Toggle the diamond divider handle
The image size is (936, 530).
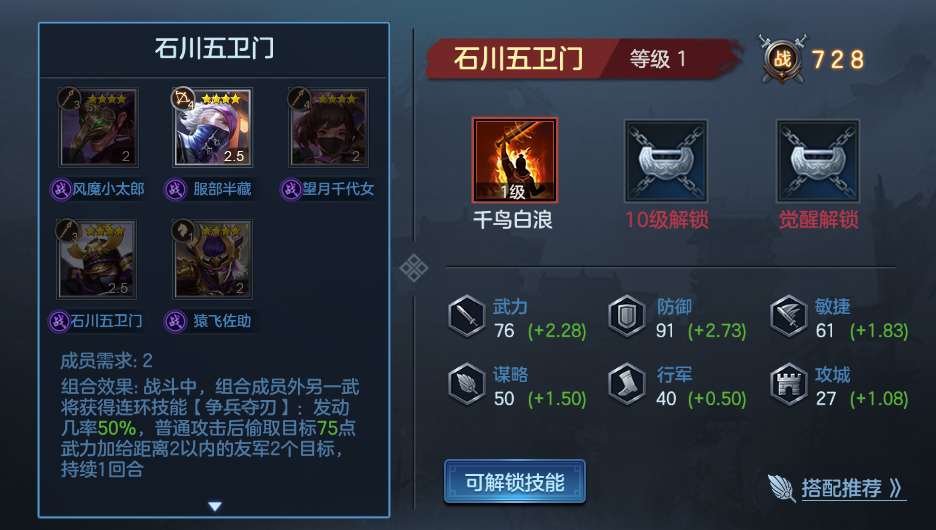414,268
